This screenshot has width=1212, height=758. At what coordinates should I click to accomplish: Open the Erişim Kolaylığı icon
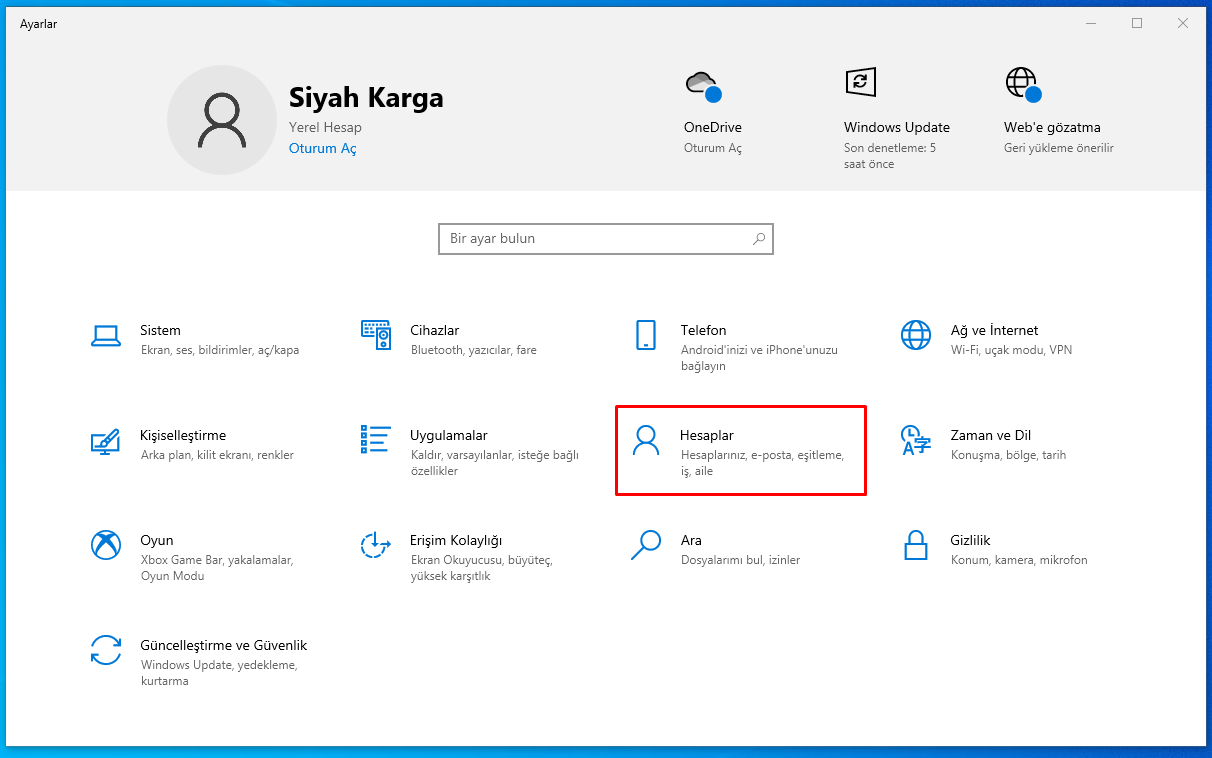pyautogui.click(x=375, y=546)
